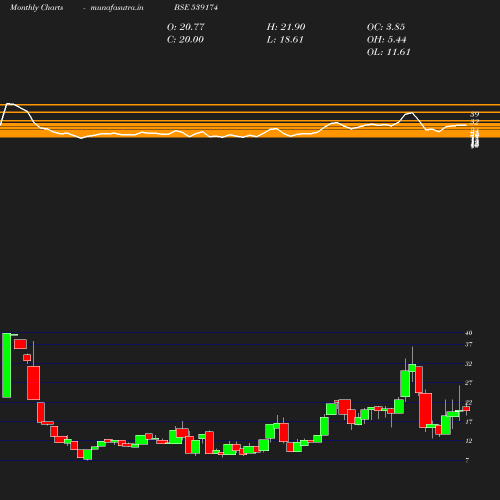The height and width of the screenshot is (500, 500).
Task: Click the price axis label 12
Action: click(x=469, y=441)
